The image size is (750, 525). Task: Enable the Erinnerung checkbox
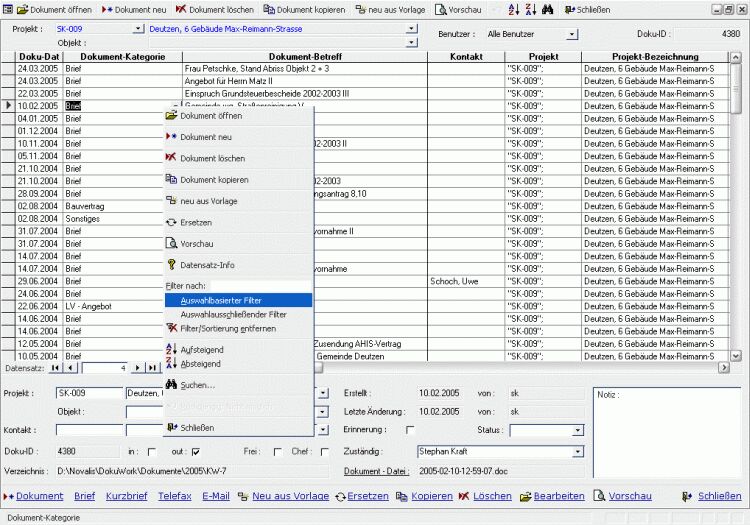click(x=409, y=430)
